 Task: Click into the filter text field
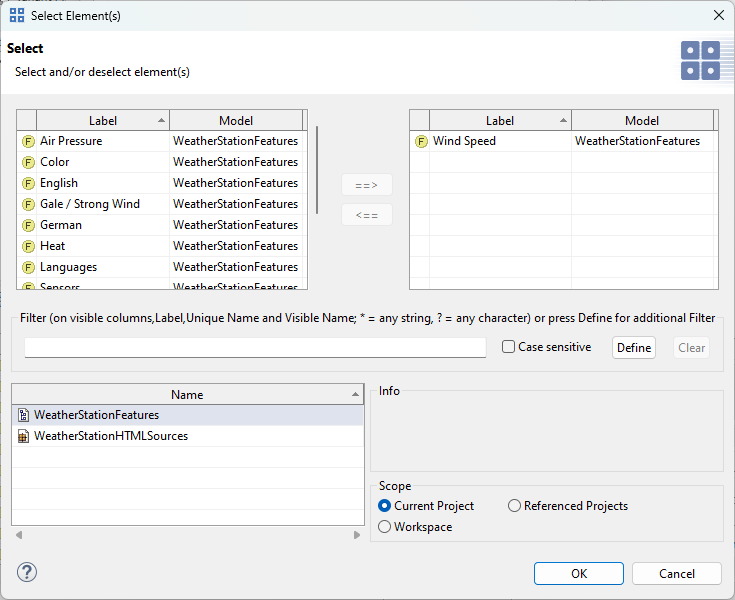click(x=255, y=347)
